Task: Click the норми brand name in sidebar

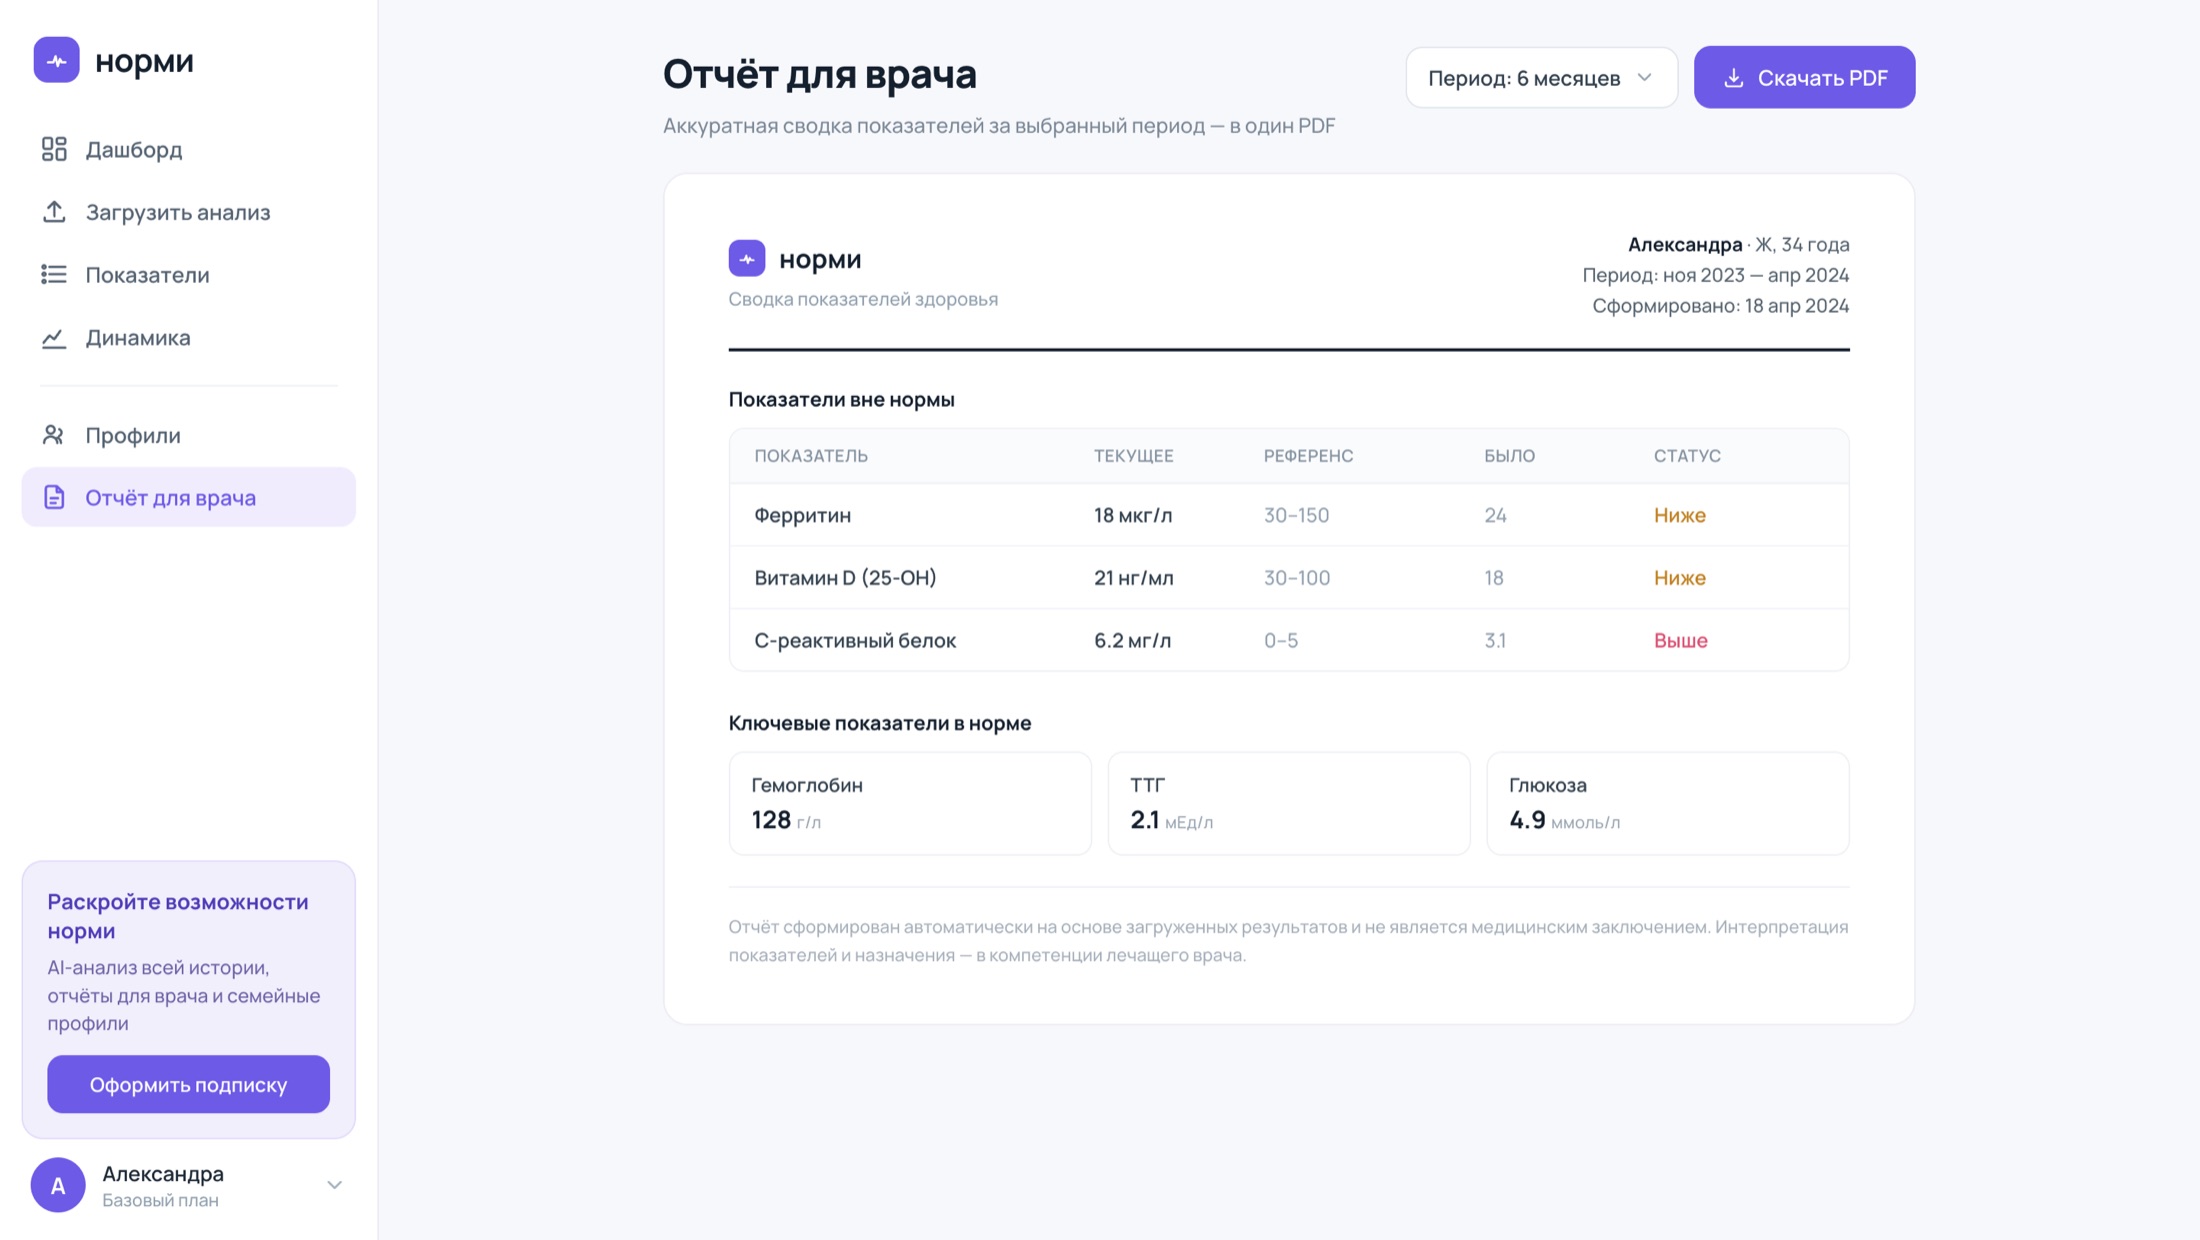Action: [x=144, y=60]
